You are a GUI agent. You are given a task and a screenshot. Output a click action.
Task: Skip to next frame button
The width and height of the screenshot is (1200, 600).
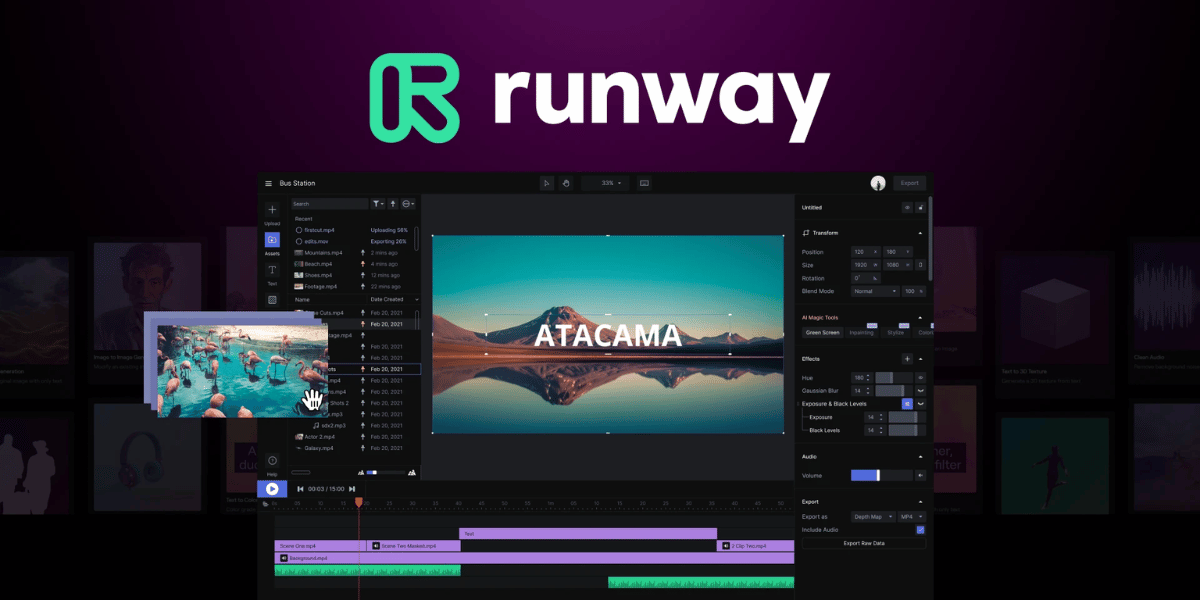tap(352, 489)
